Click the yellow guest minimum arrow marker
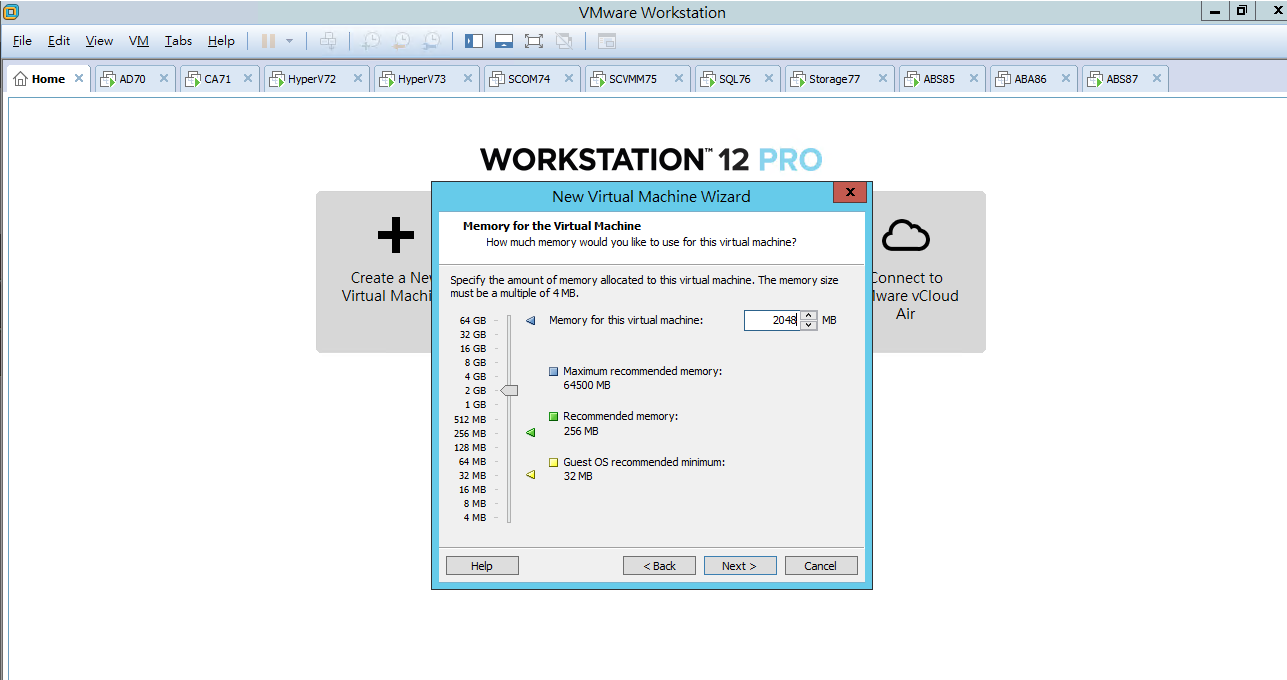Screen dimensions: 1287x680 point(530,475)
